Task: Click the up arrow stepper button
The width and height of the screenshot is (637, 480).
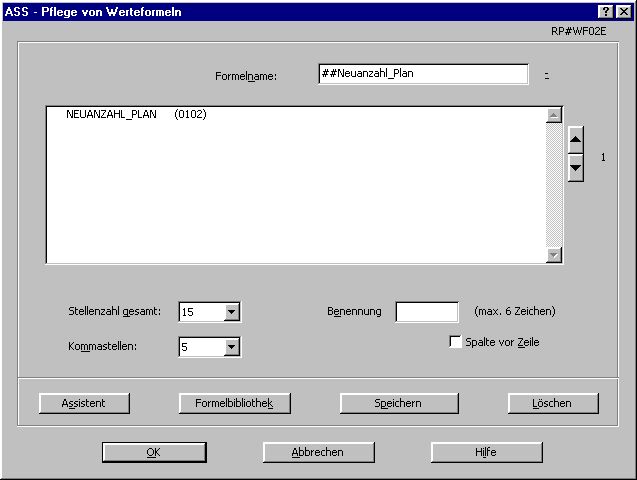Action: click(575, 139)
